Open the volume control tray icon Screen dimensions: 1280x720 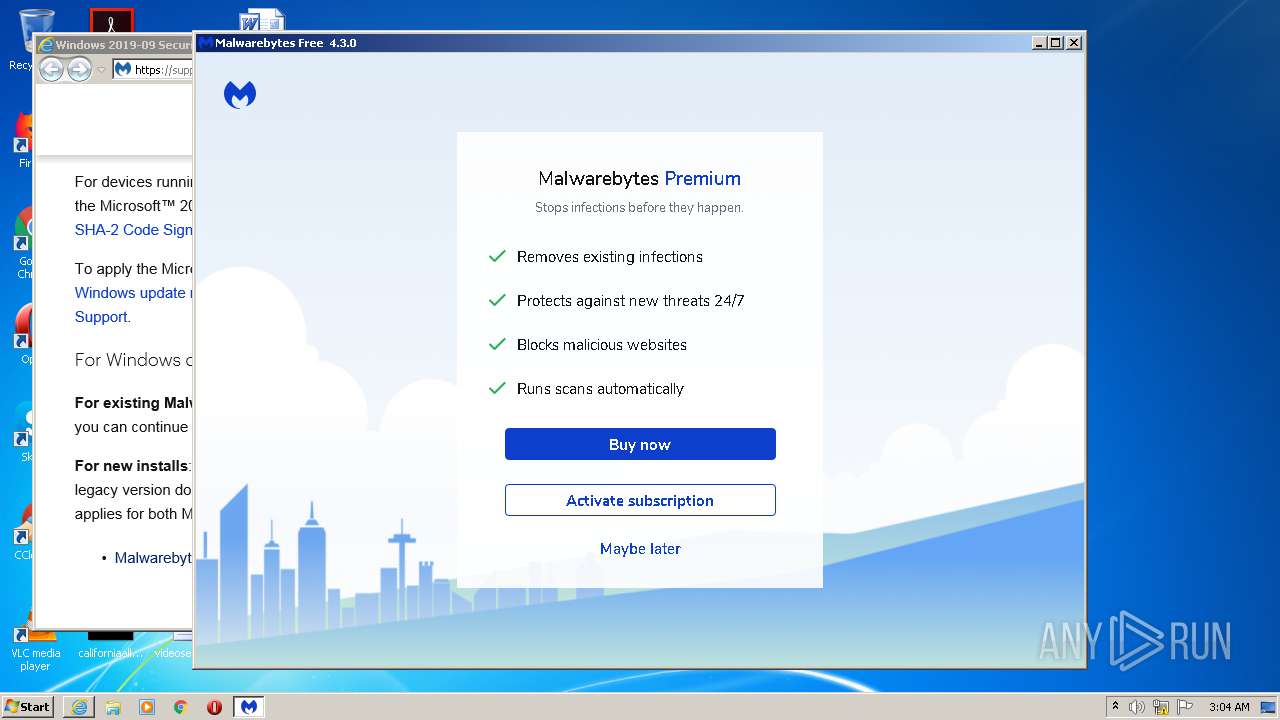click(x=1137, y=707)
